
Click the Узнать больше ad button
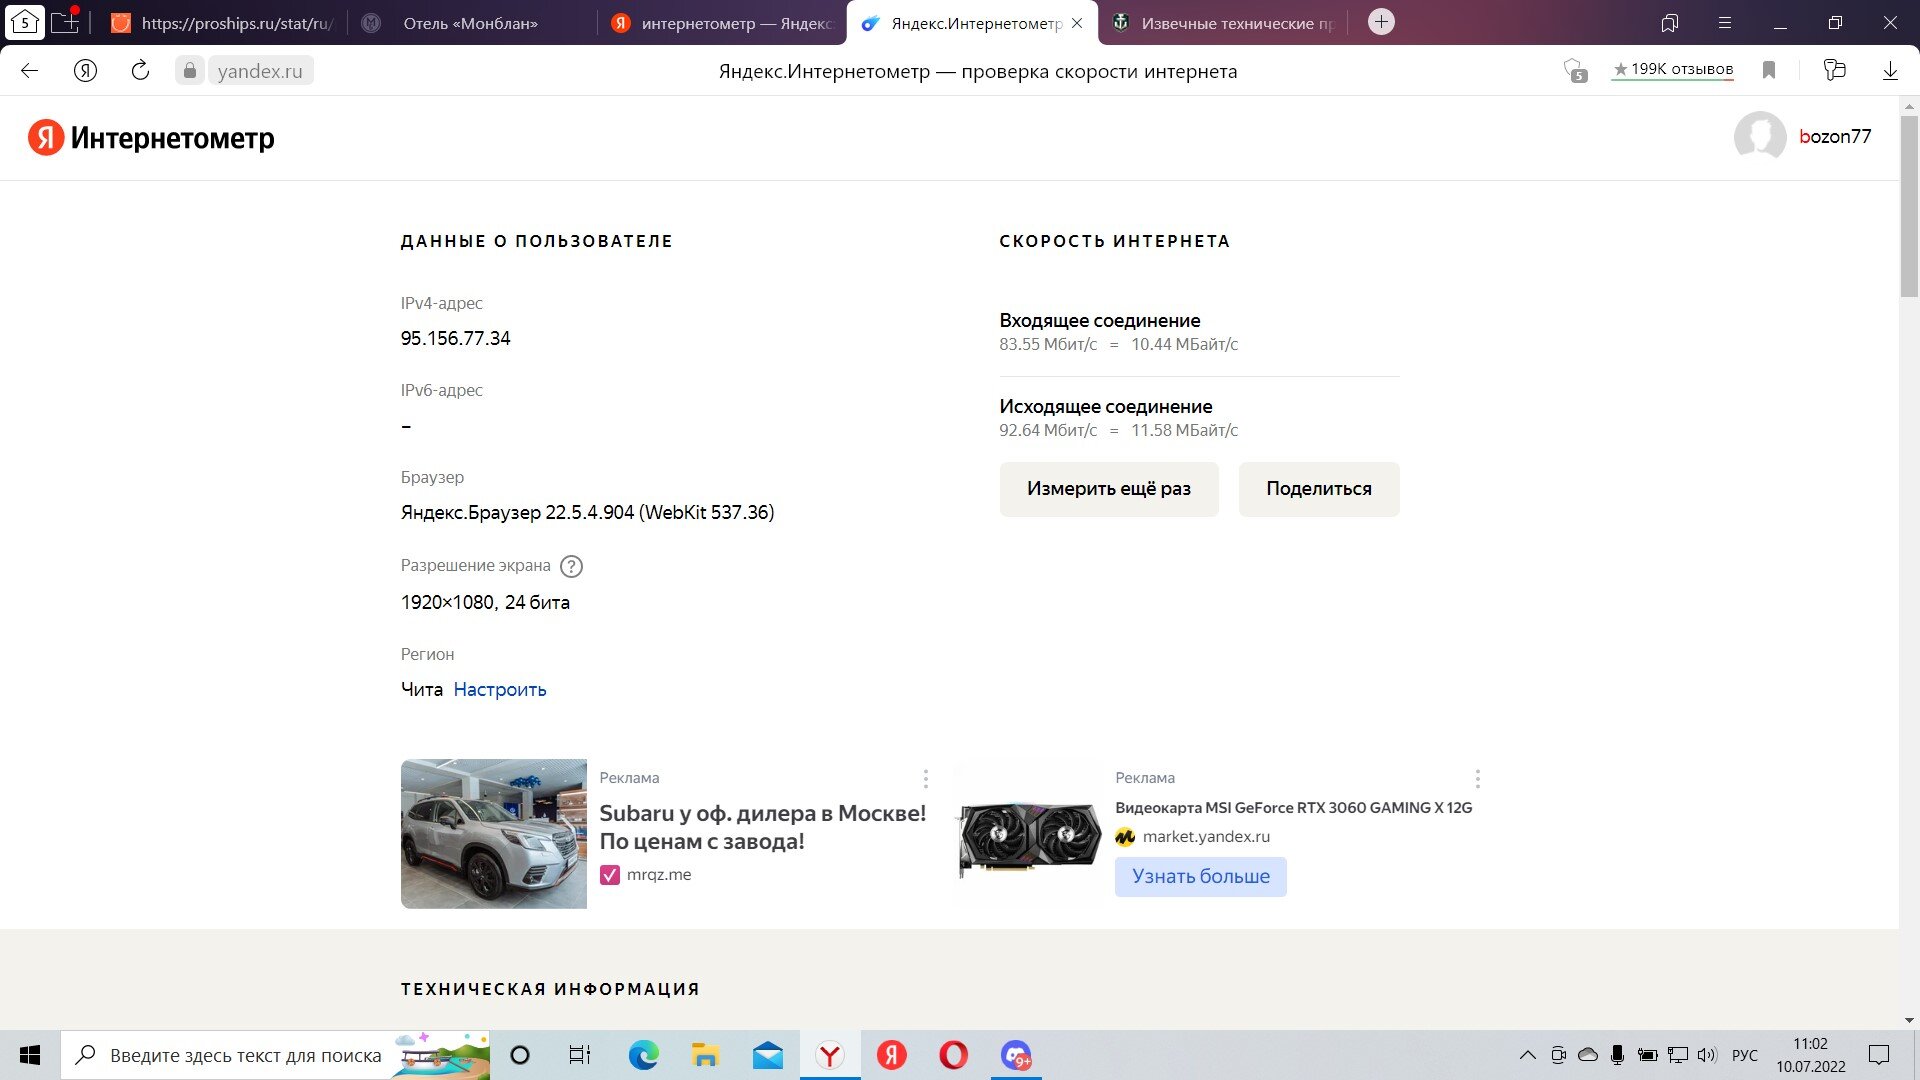tap(1201, 877)
